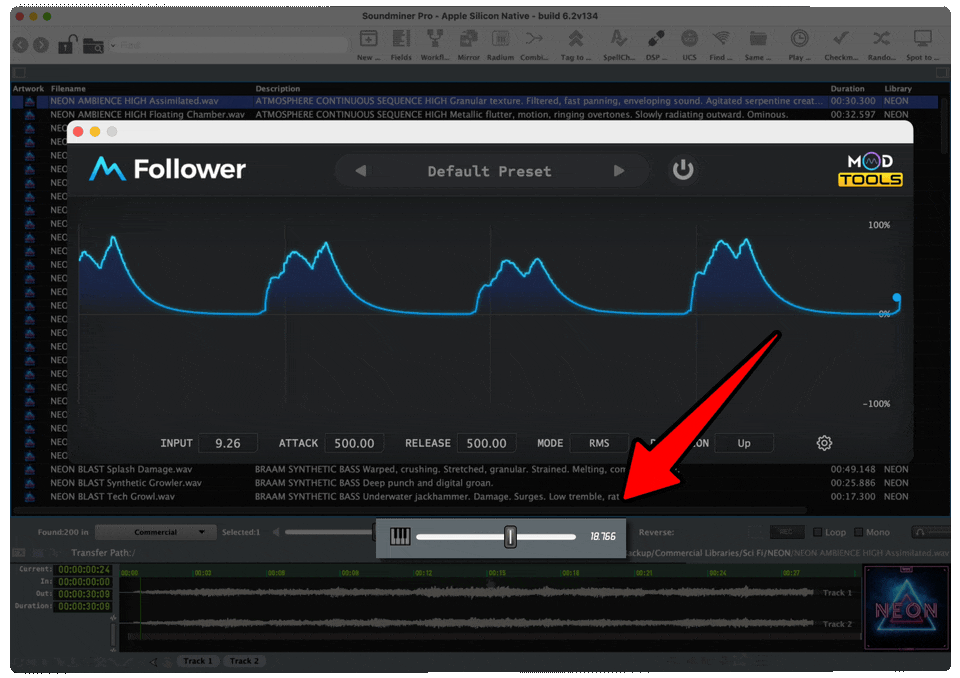Select NEON BLAST Splash Damage.wav row
The image size is (960, 678).
pos(475,469)
